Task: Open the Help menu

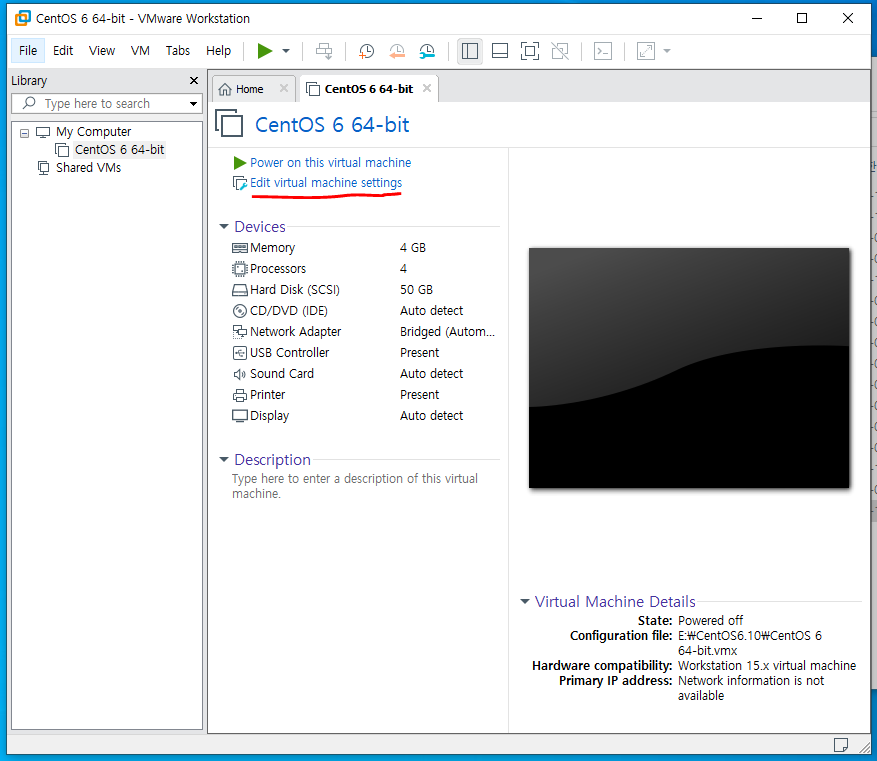Action: [218, 50]
